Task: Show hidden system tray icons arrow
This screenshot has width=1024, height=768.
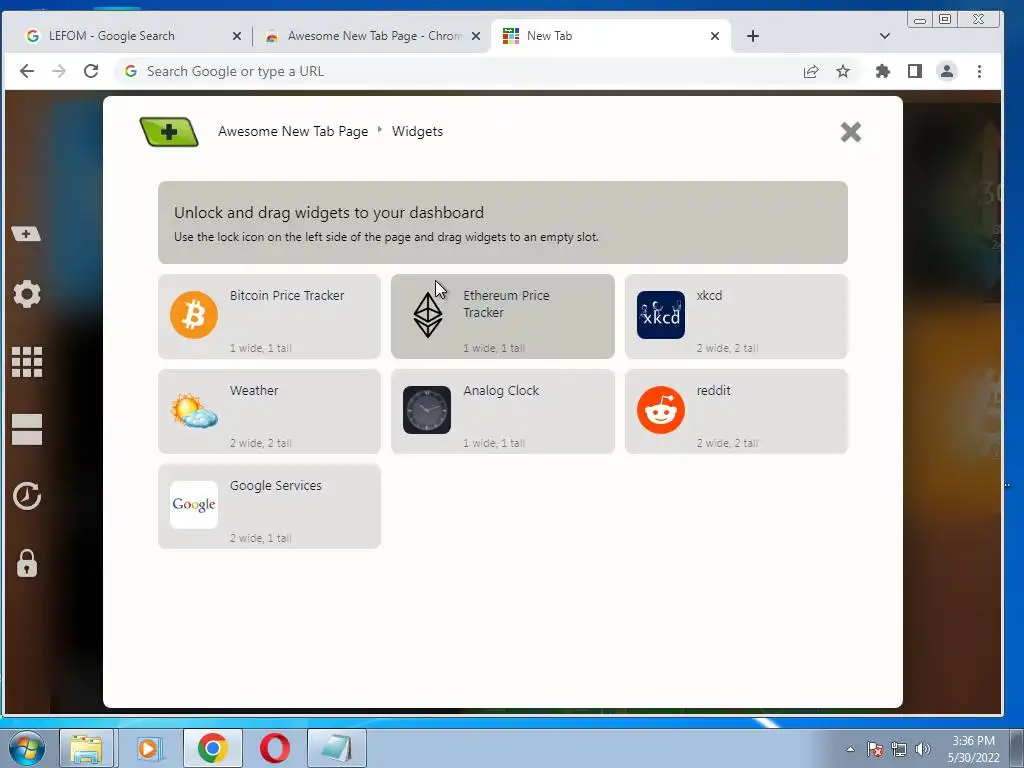Action: (x=850, y=749)
